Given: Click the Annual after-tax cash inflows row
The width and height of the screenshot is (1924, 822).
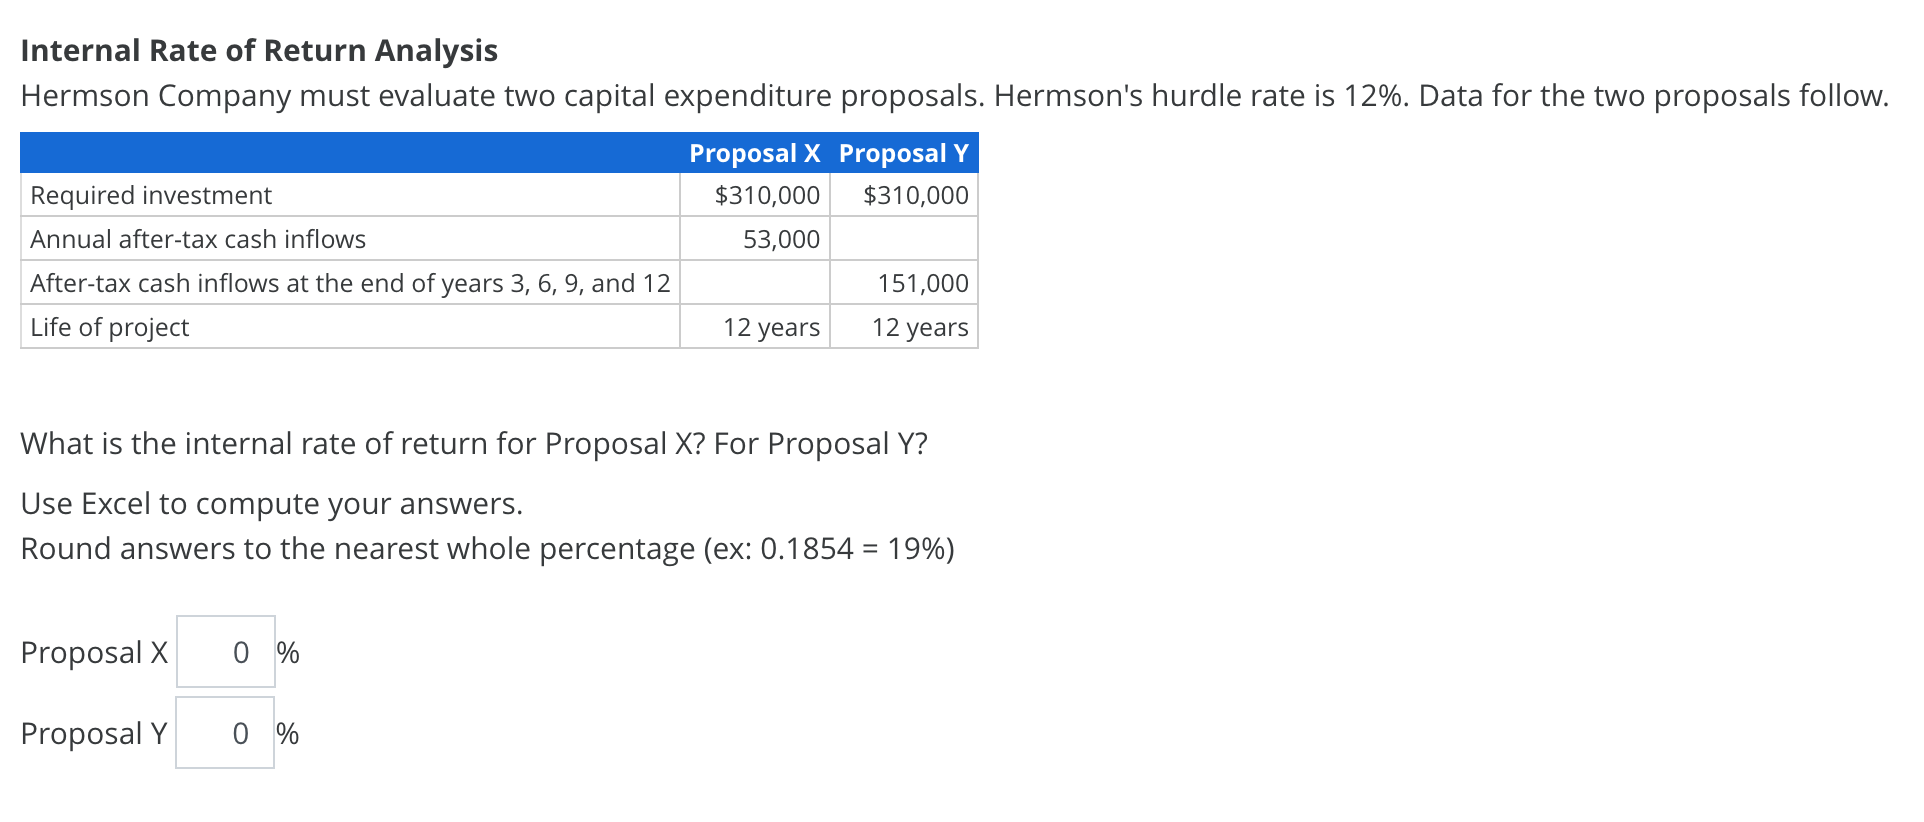Looking at the screenshot, I should point(197,239).
